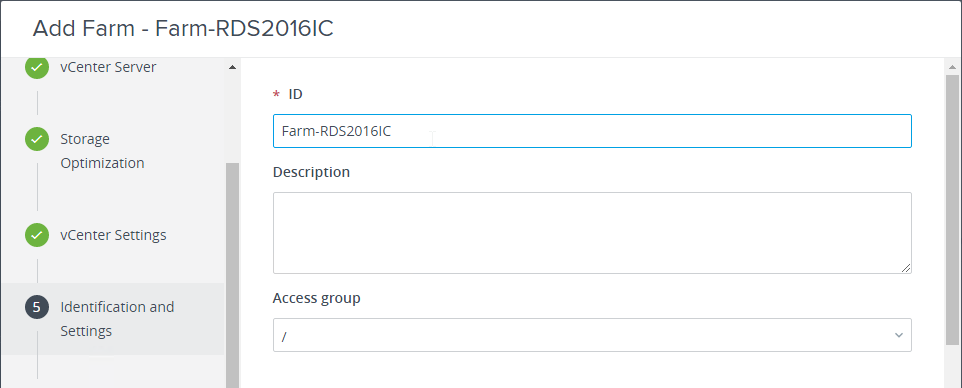Screen dimensions: 962x388
Task: Go to the vCenter Server step
Action: point(108,67)
